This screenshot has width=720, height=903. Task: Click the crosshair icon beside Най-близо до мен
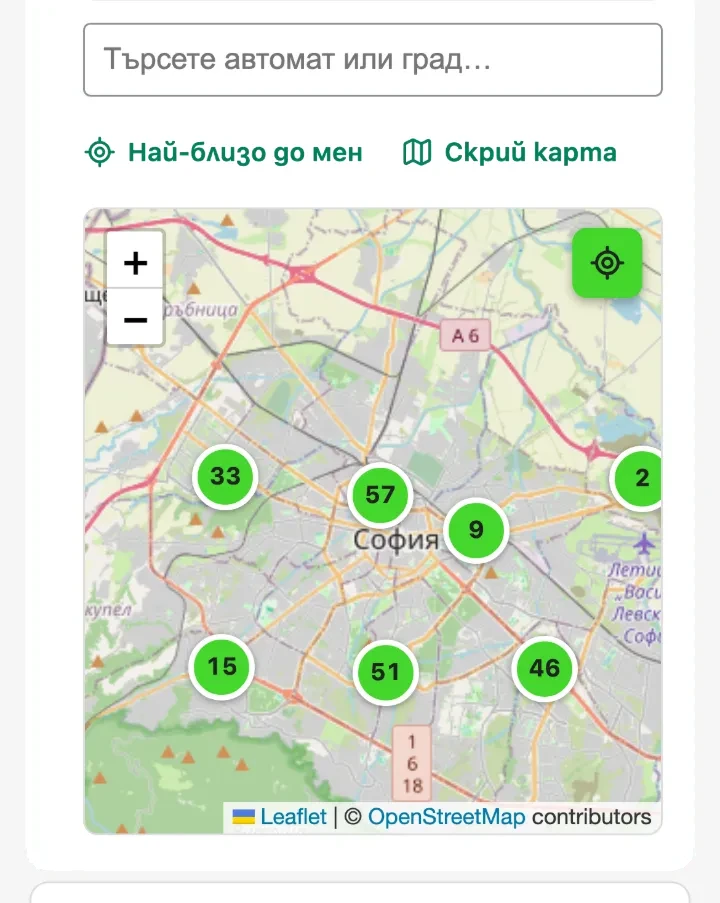point(100,152)
